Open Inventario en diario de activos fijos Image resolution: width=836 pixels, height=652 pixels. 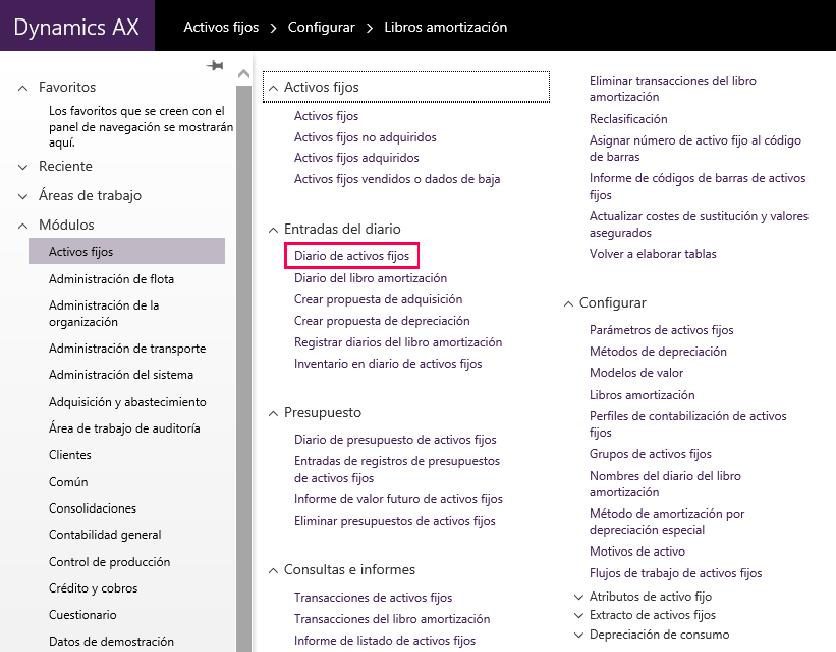[x=388, y=364]
